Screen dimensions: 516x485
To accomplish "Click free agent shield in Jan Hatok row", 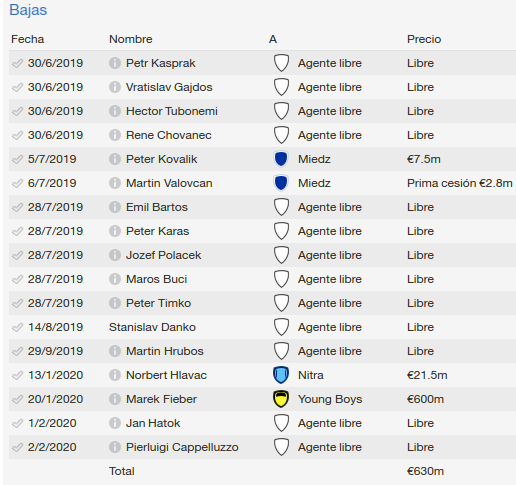I will 281,423.
